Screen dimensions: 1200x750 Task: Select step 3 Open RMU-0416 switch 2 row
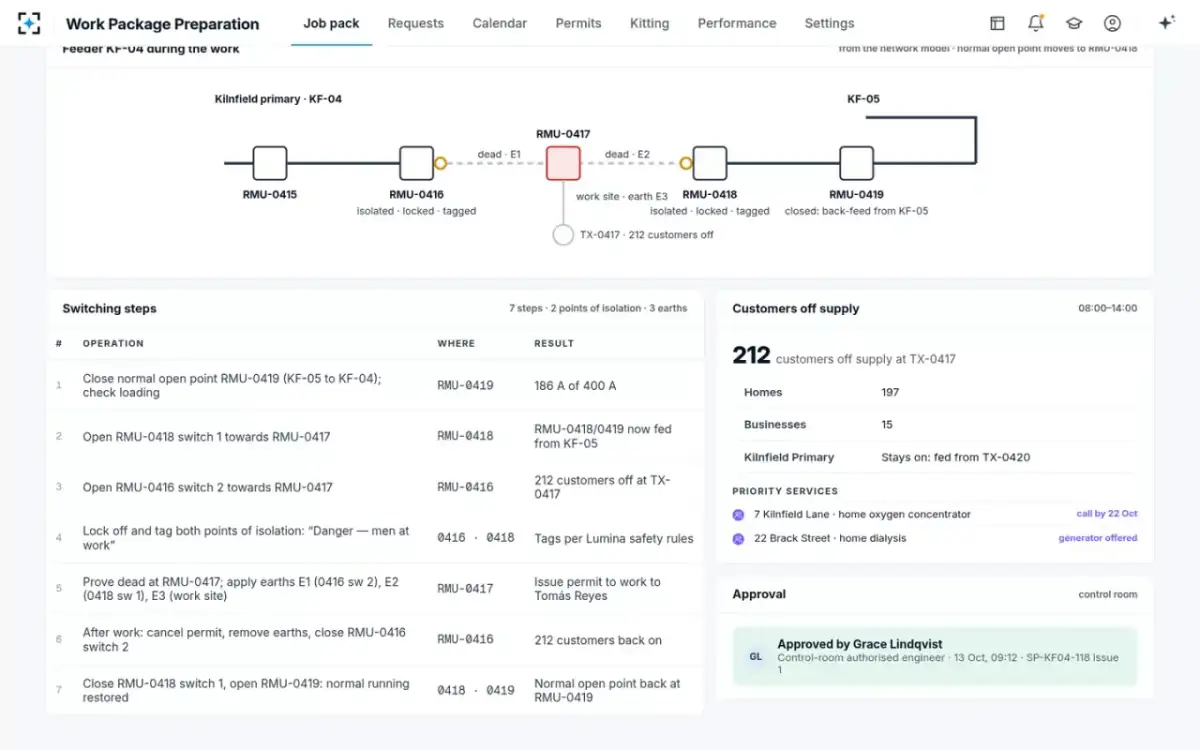(x=375, y=487)
